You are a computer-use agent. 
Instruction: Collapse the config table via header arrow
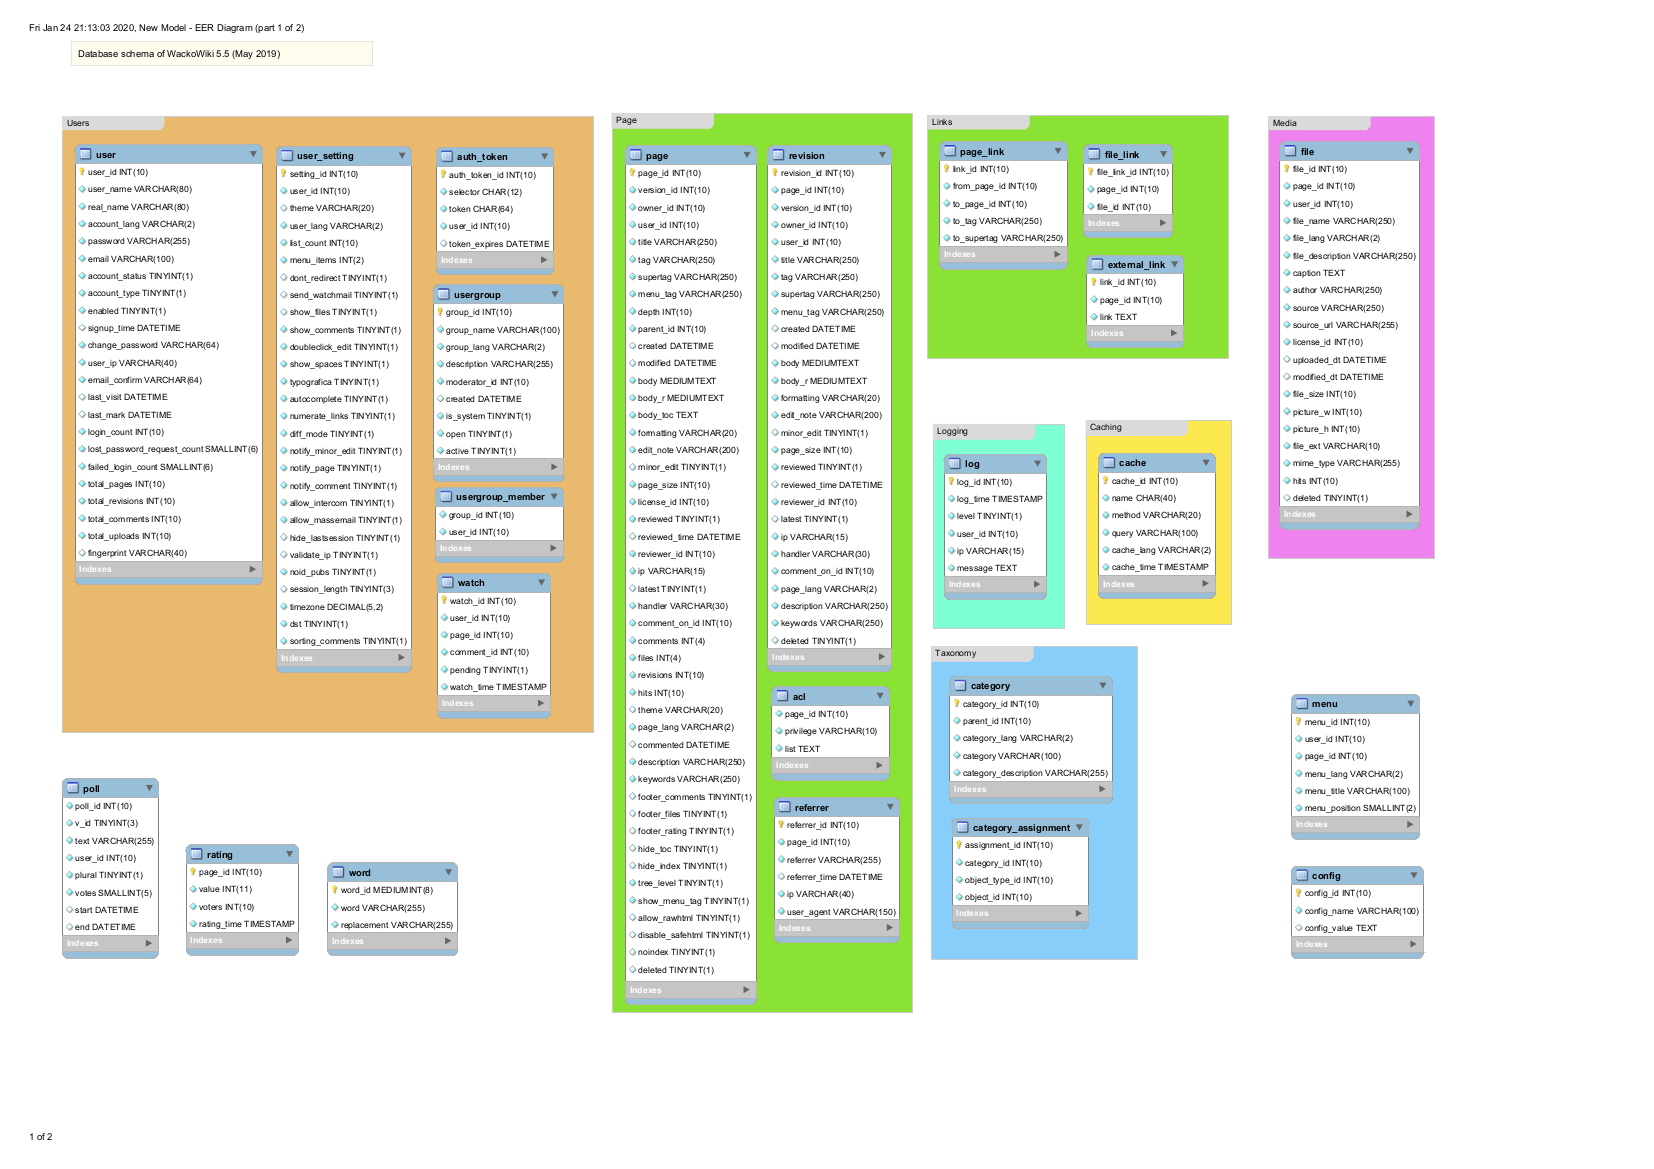(1413, 876)
